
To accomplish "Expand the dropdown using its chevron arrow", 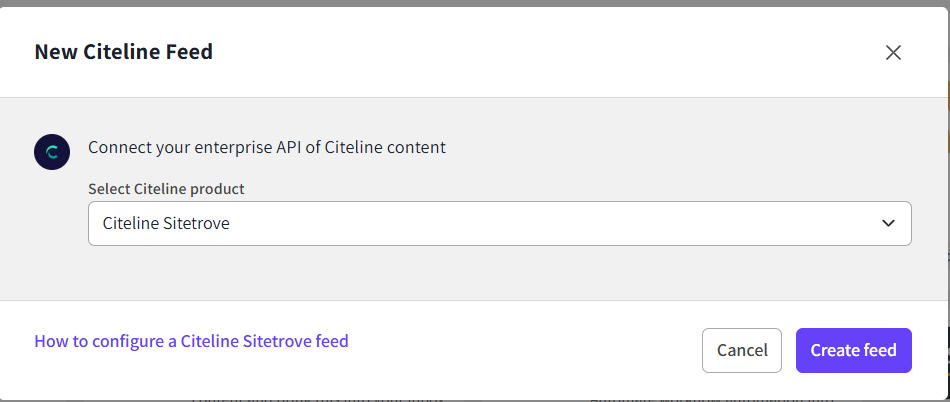I will coord(888,223).
